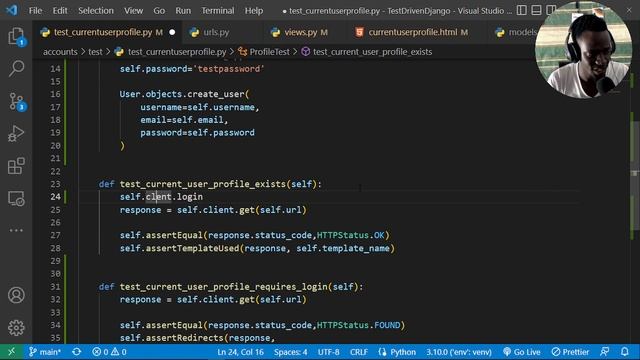640x360 pixels.
Task: Click HTTPStatus.FOUND in line 34
Action: coord(358,325)
